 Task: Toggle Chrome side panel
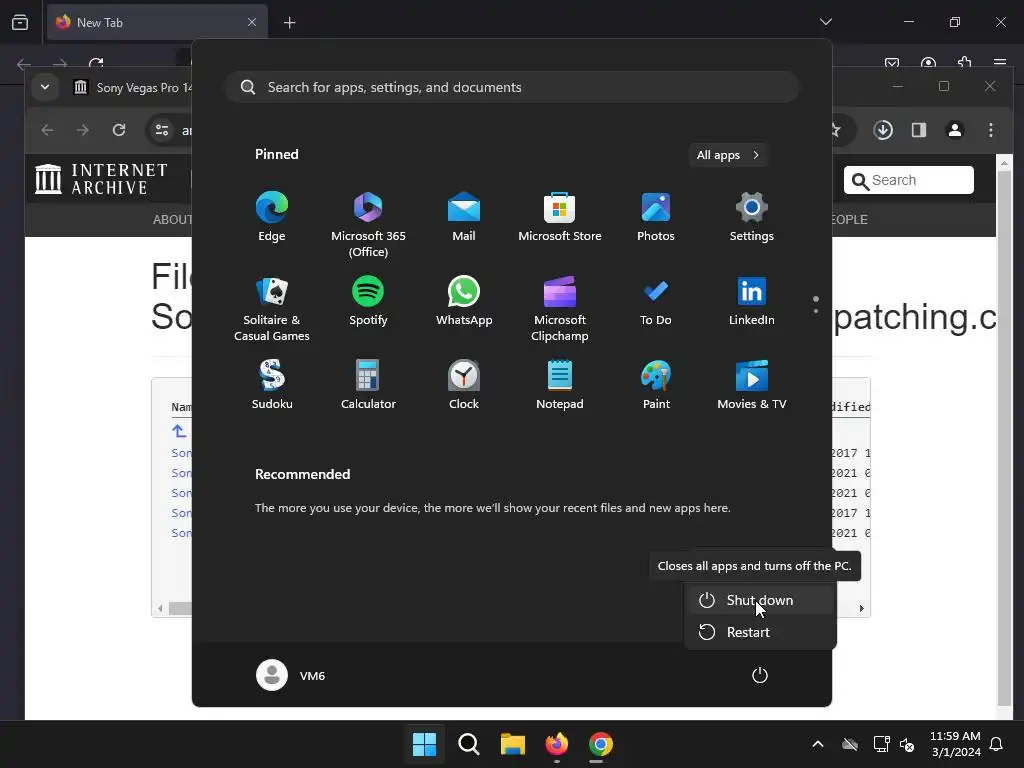919,130
